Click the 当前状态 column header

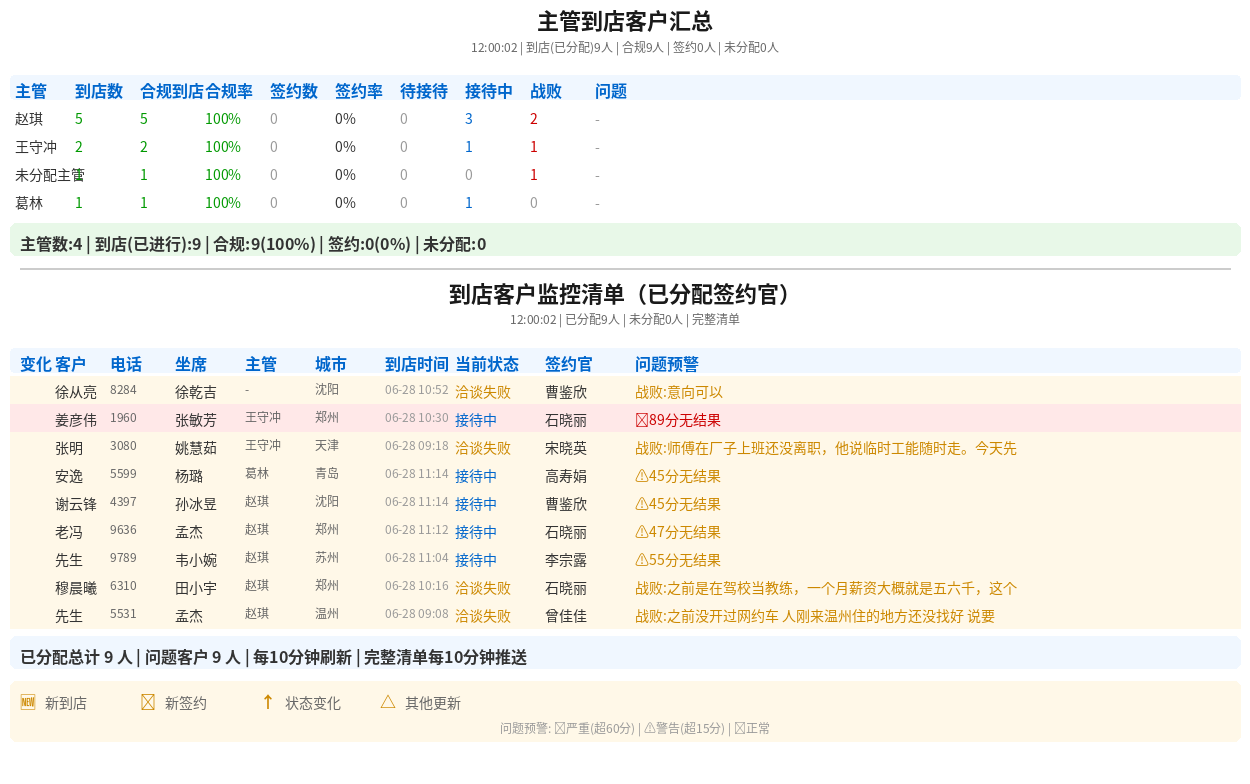tap(487, 364)
